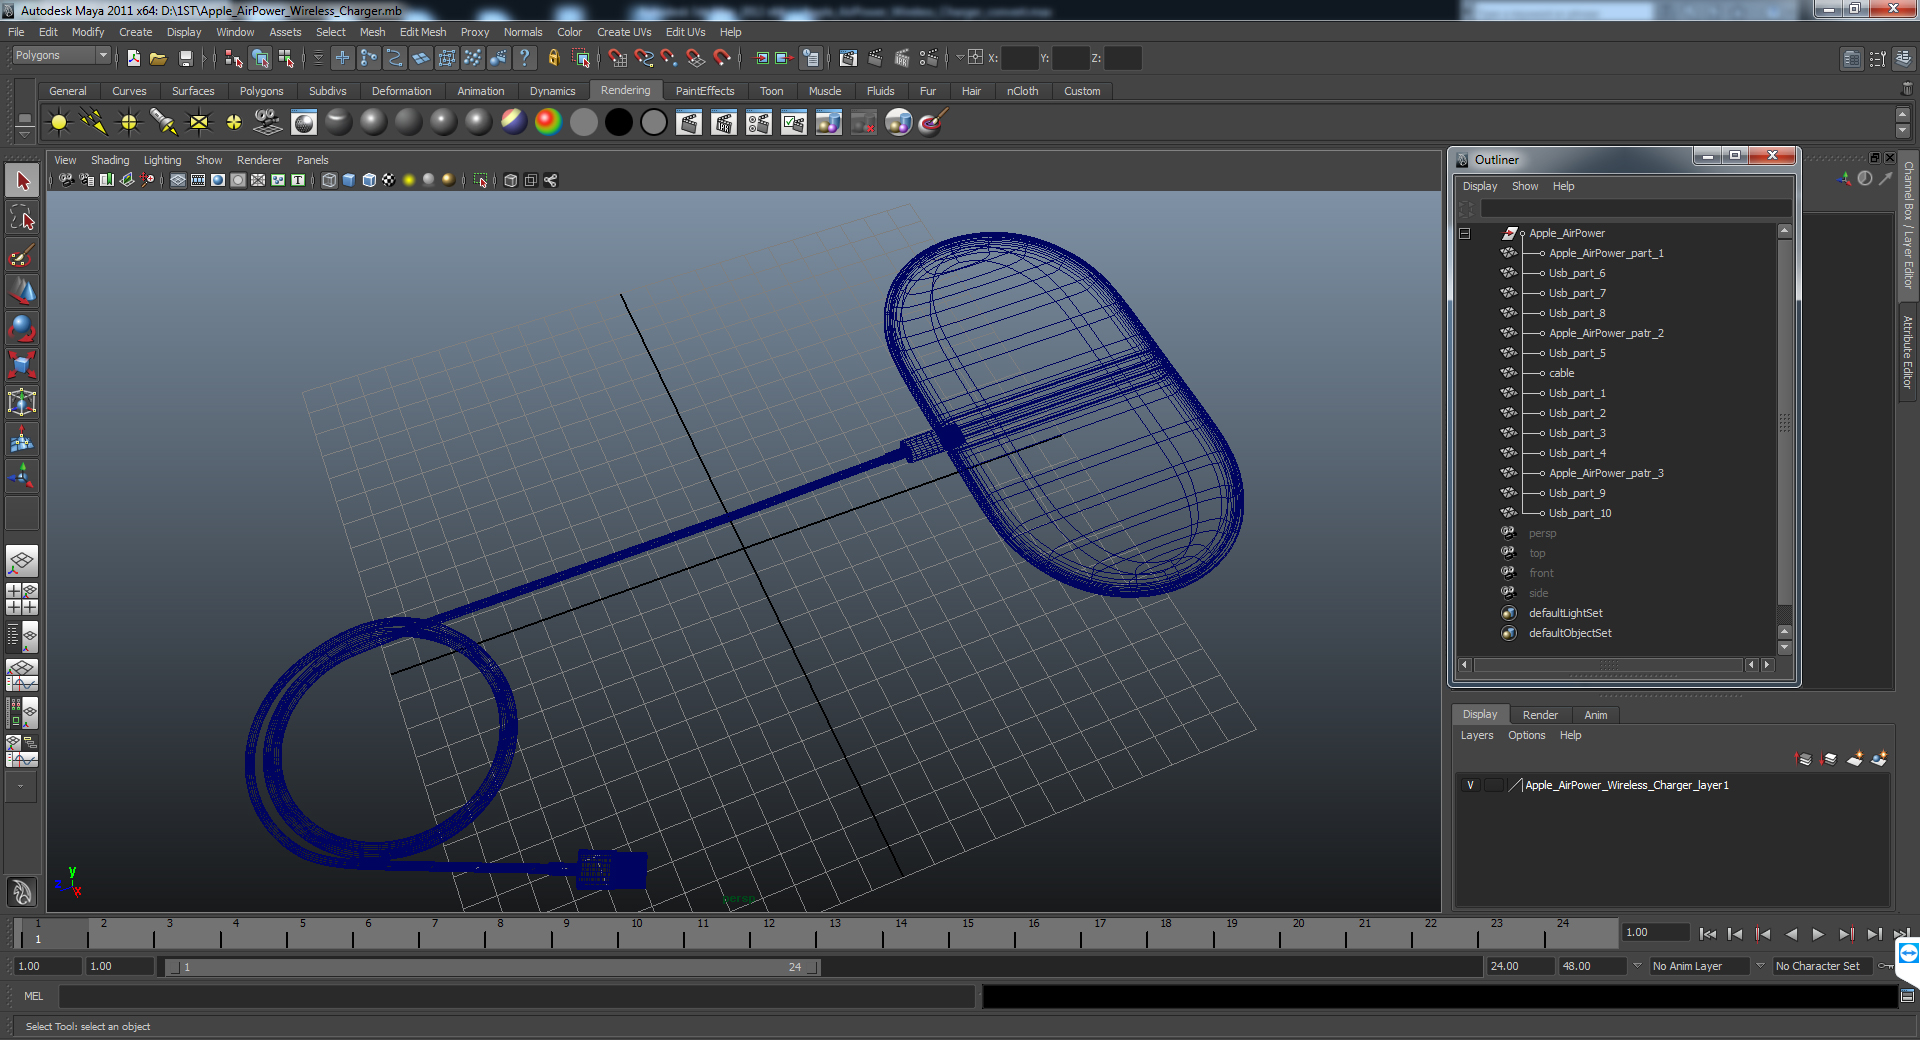Open the No Character Set dropdown
Screen dimensions: 1920x1040
pos(1822,966)
